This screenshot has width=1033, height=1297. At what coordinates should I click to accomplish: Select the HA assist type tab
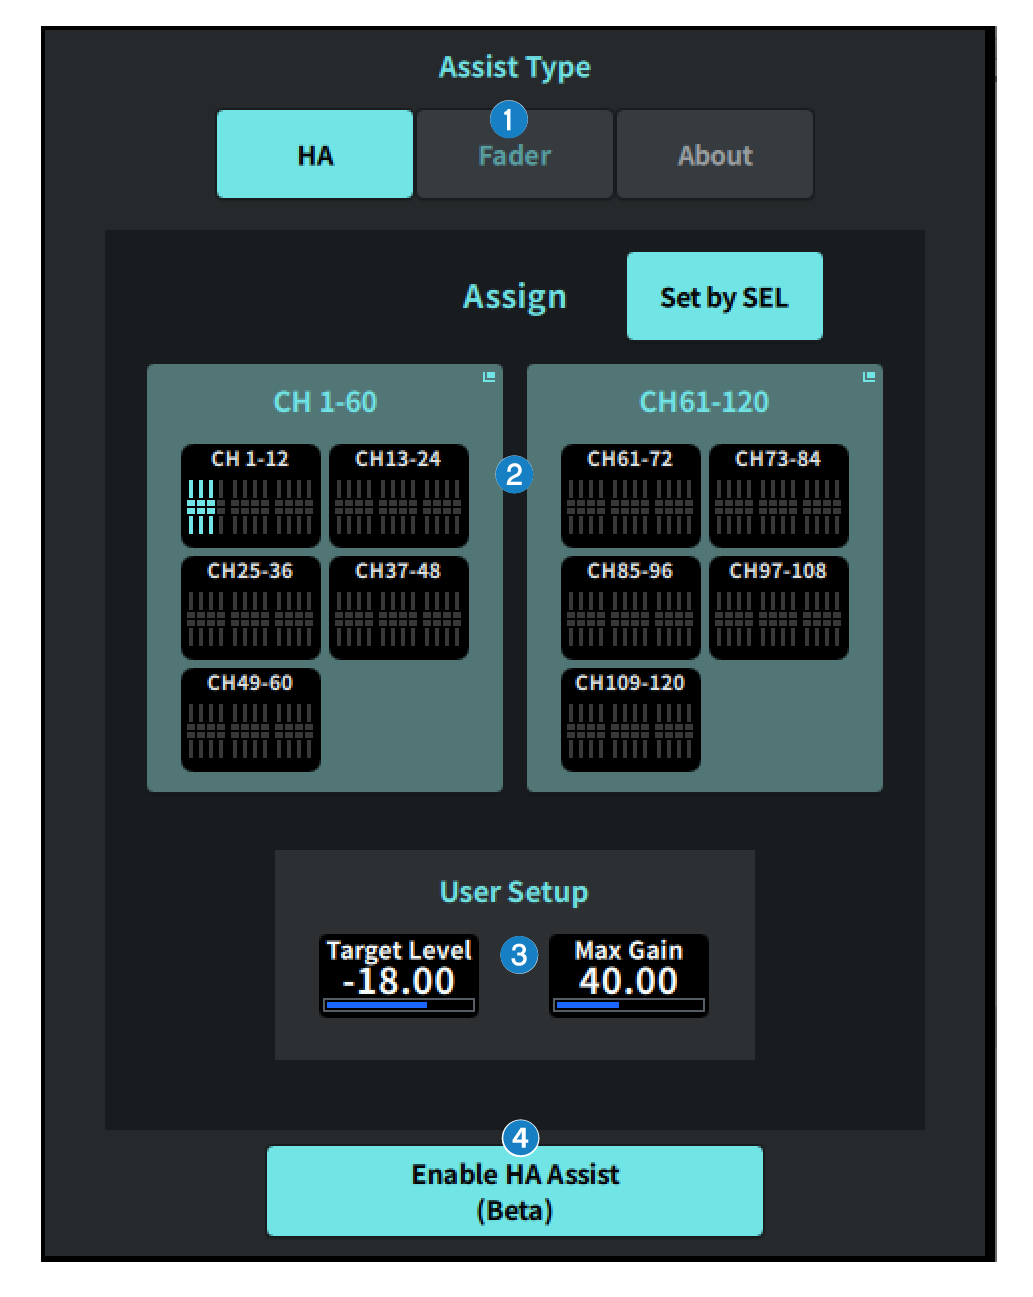coord(314,155)
